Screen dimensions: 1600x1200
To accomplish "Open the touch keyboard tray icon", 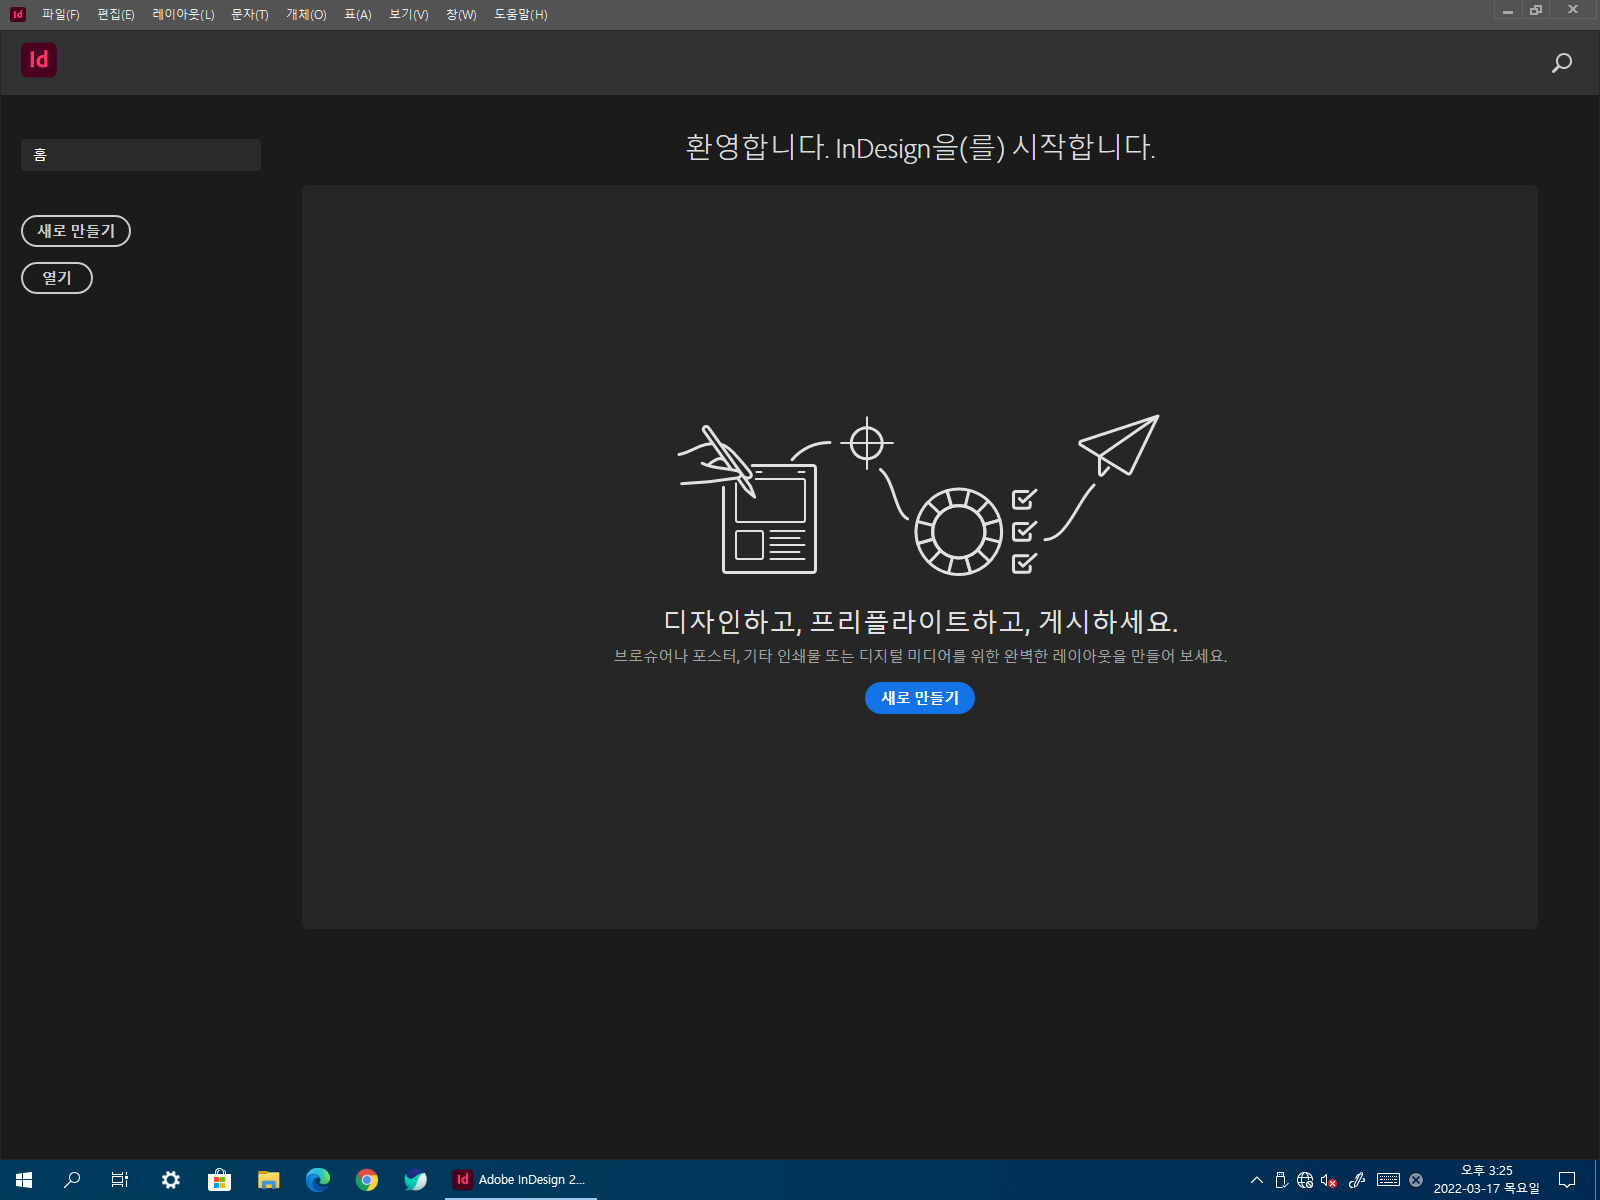I will (x=1388, y=1180).
